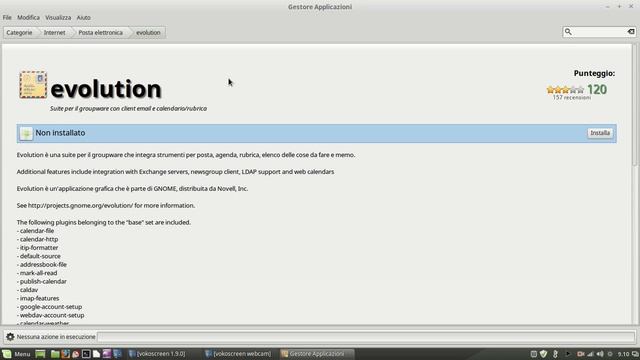Click the purple application icon in taskbar

[107, 354]
